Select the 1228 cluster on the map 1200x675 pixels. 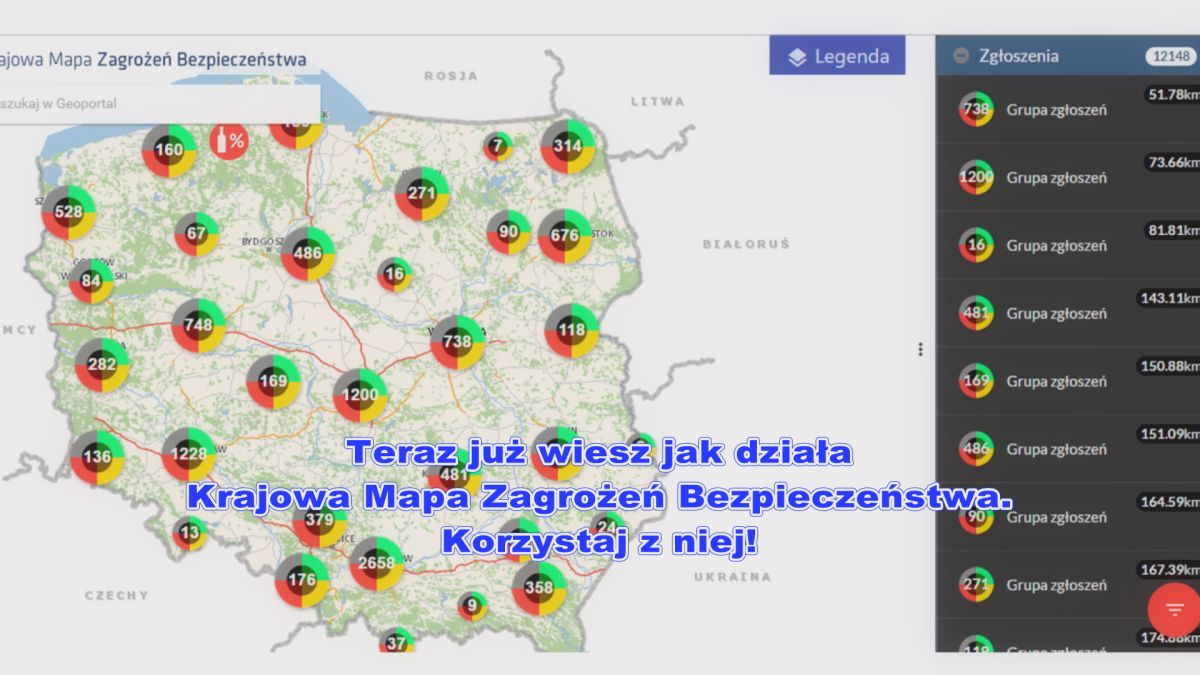point(189,454)
